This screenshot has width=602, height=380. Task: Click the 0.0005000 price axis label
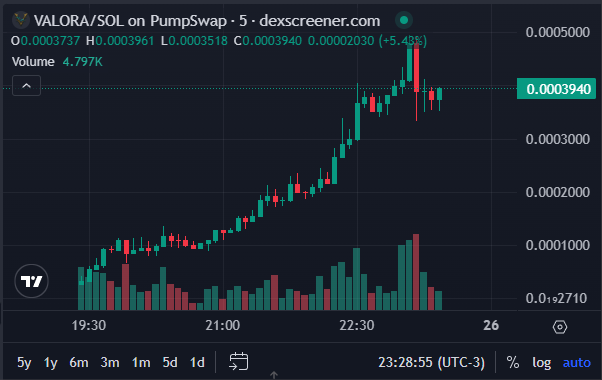557,32
